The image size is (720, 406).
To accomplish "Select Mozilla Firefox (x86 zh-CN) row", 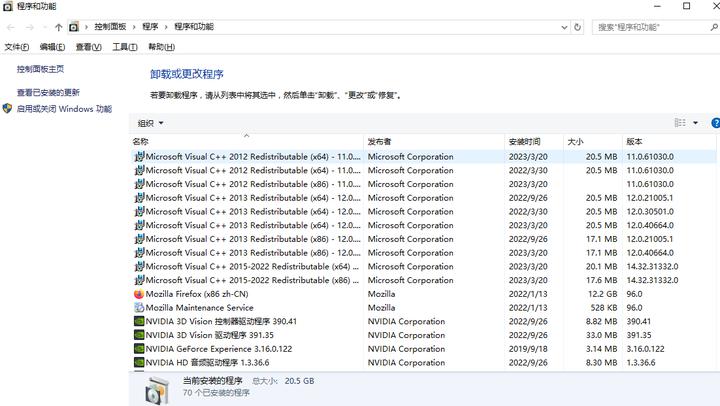I will pos(423,294).
